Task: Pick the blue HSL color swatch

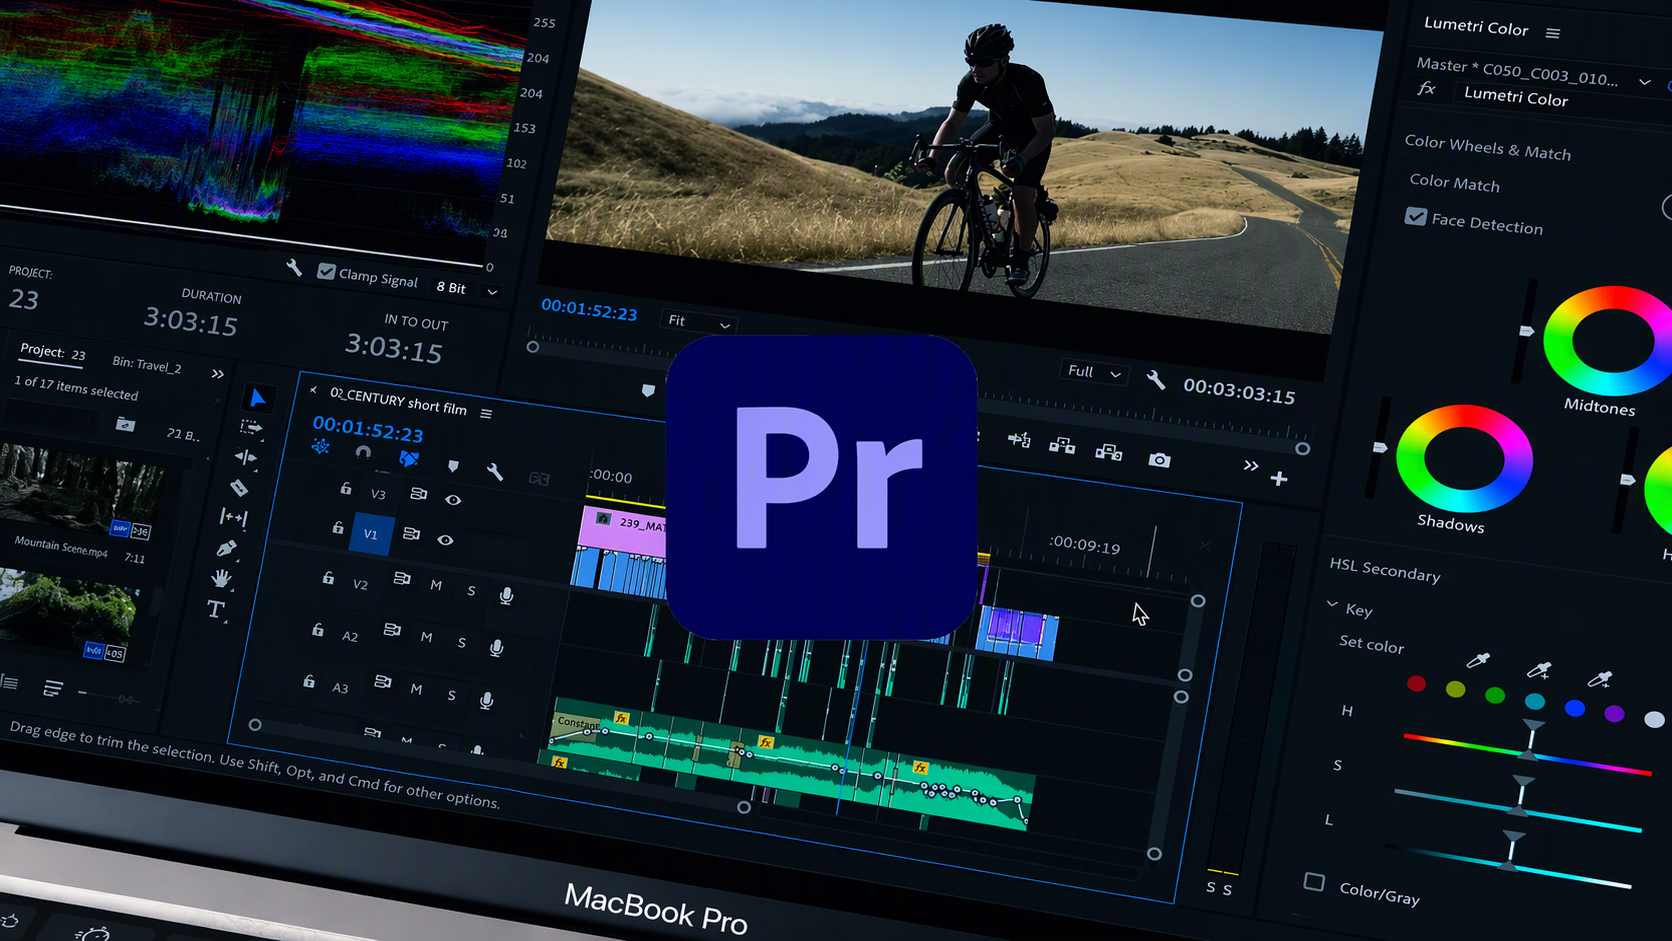Action: 1575,708
